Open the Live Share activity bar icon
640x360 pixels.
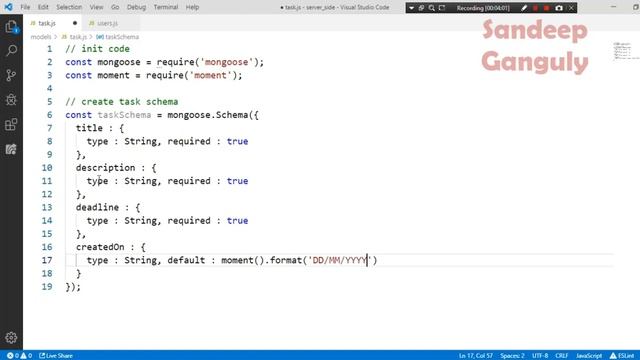pyautogui.click(x=11, y=149)
